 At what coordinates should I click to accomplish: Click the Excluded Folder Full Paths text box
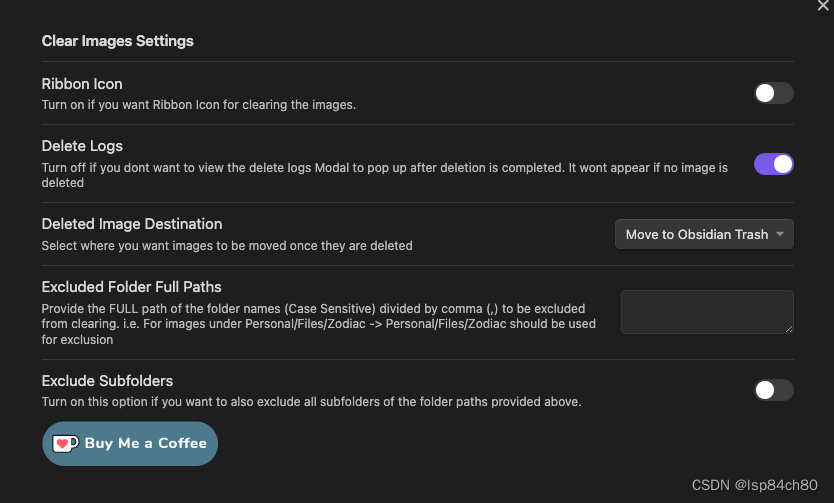pos(706,311)
